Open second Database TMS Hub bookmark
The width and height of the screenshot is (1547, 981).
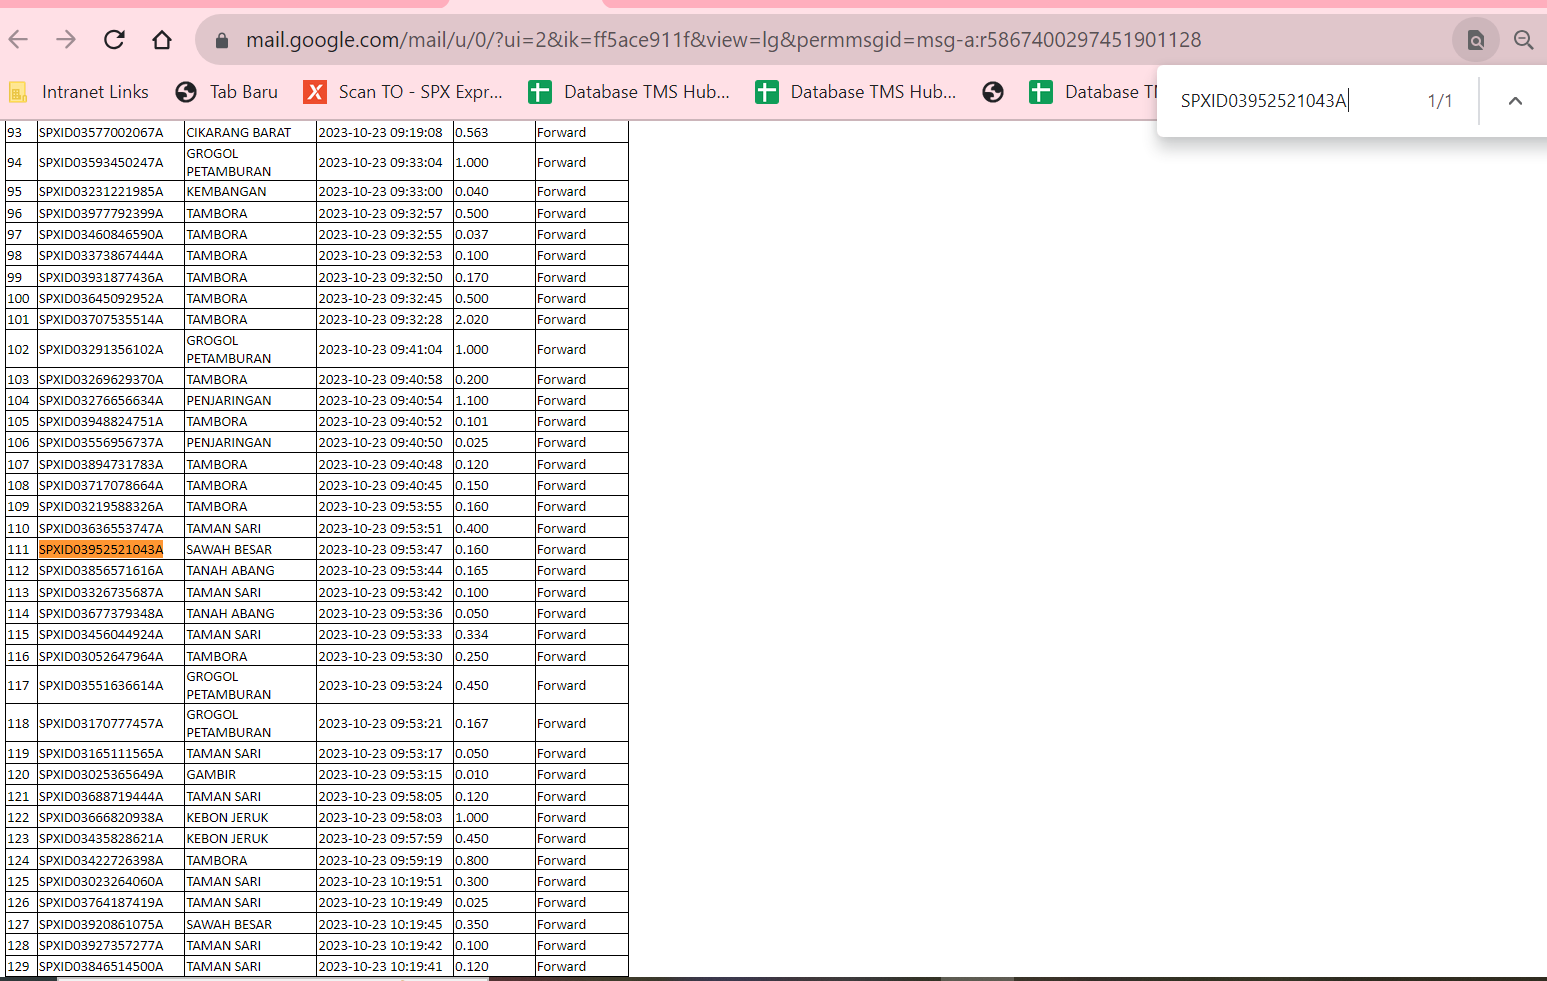[856, 92]
